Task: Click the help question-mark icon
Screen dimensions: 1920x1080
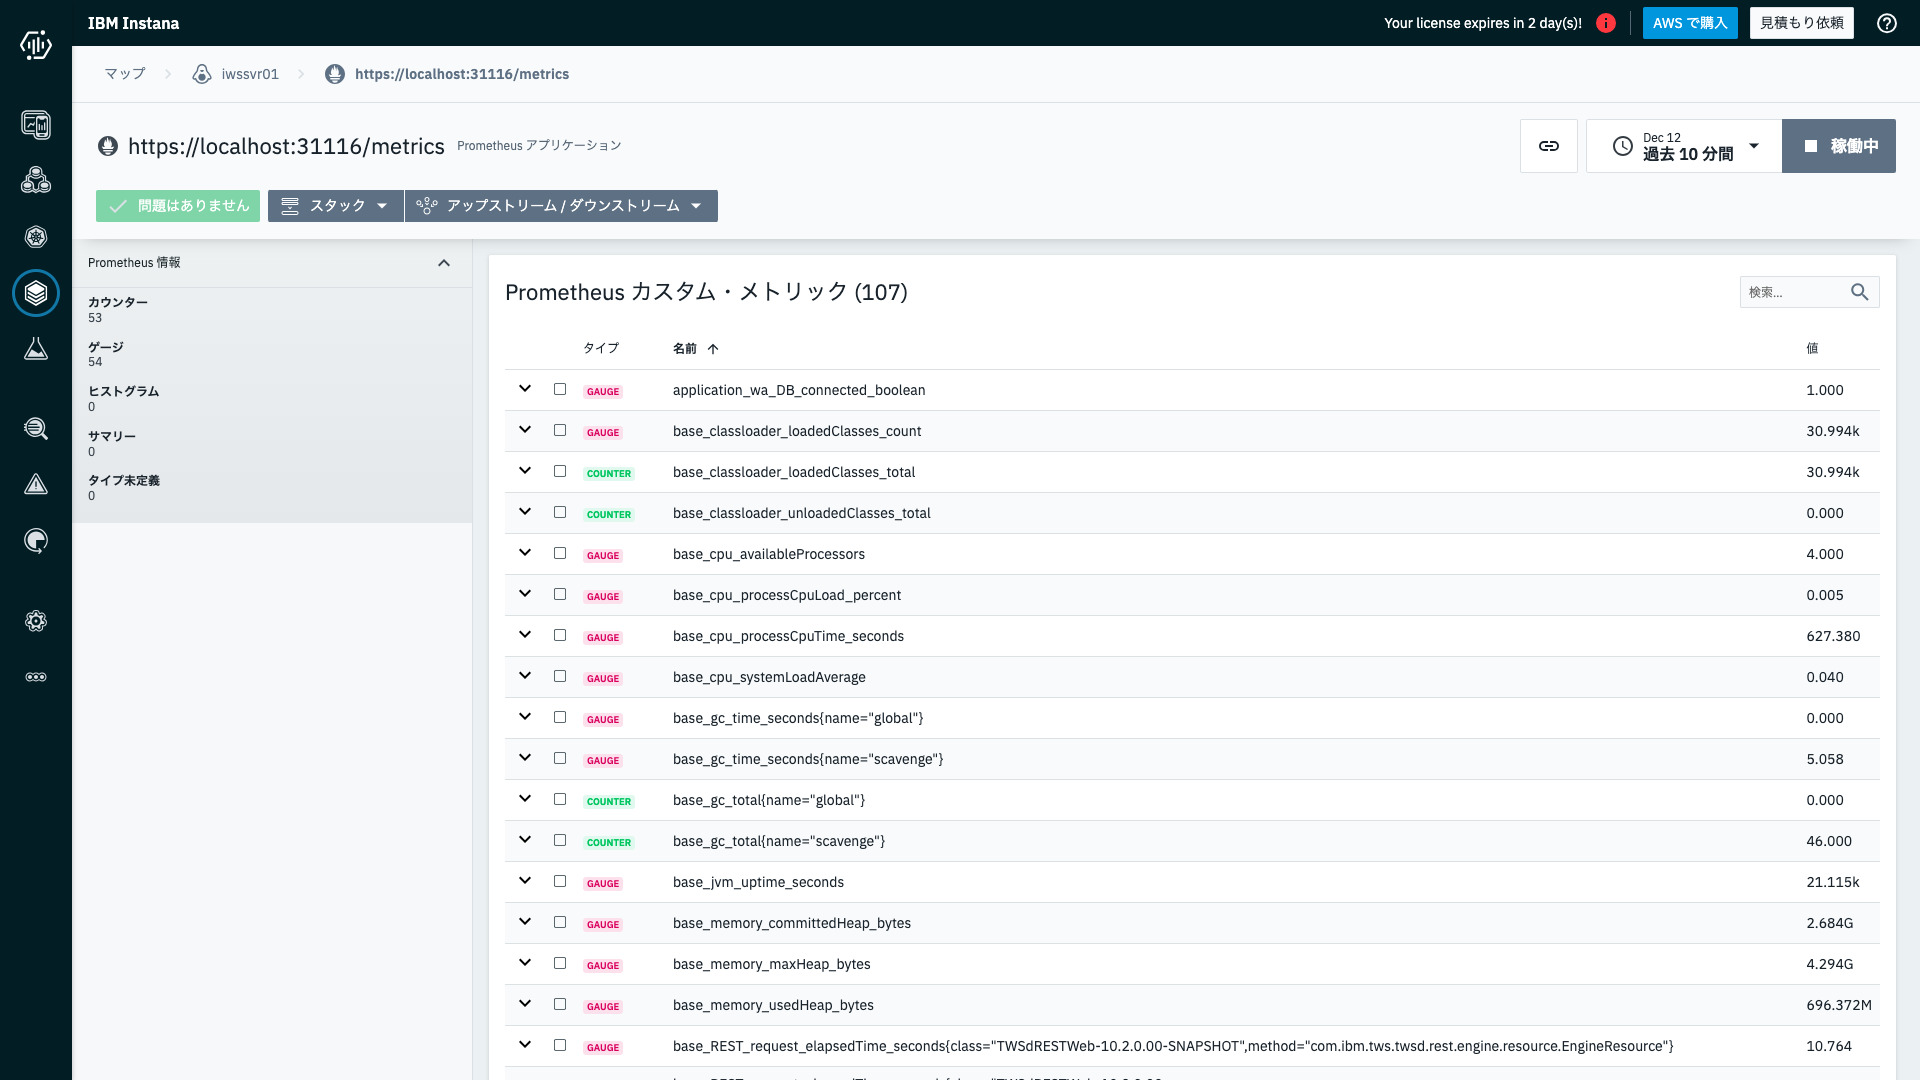Action: [x=1886, y=23]
